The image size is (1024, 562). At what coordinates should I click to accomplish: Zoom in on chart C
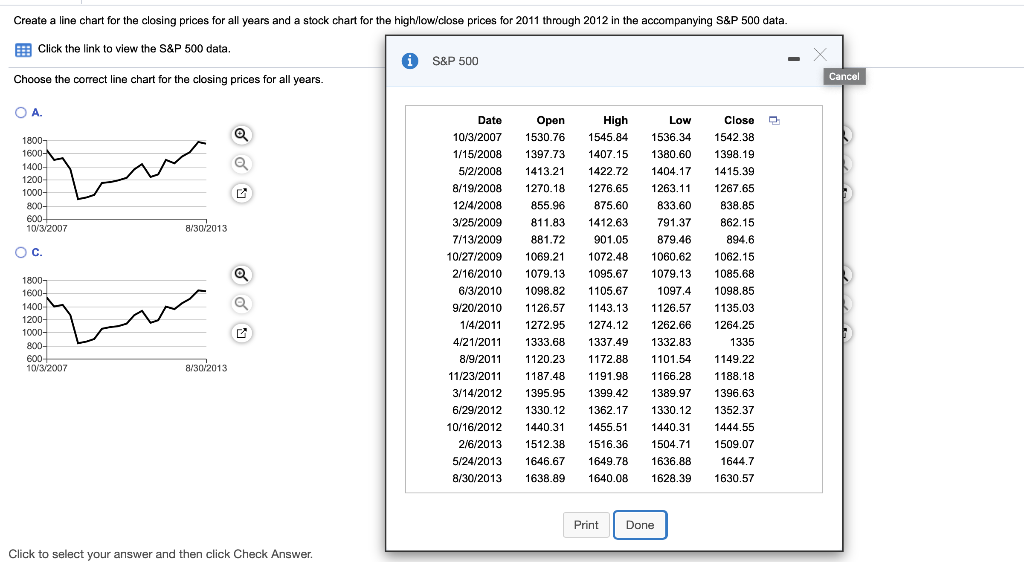tap(242, 275)
